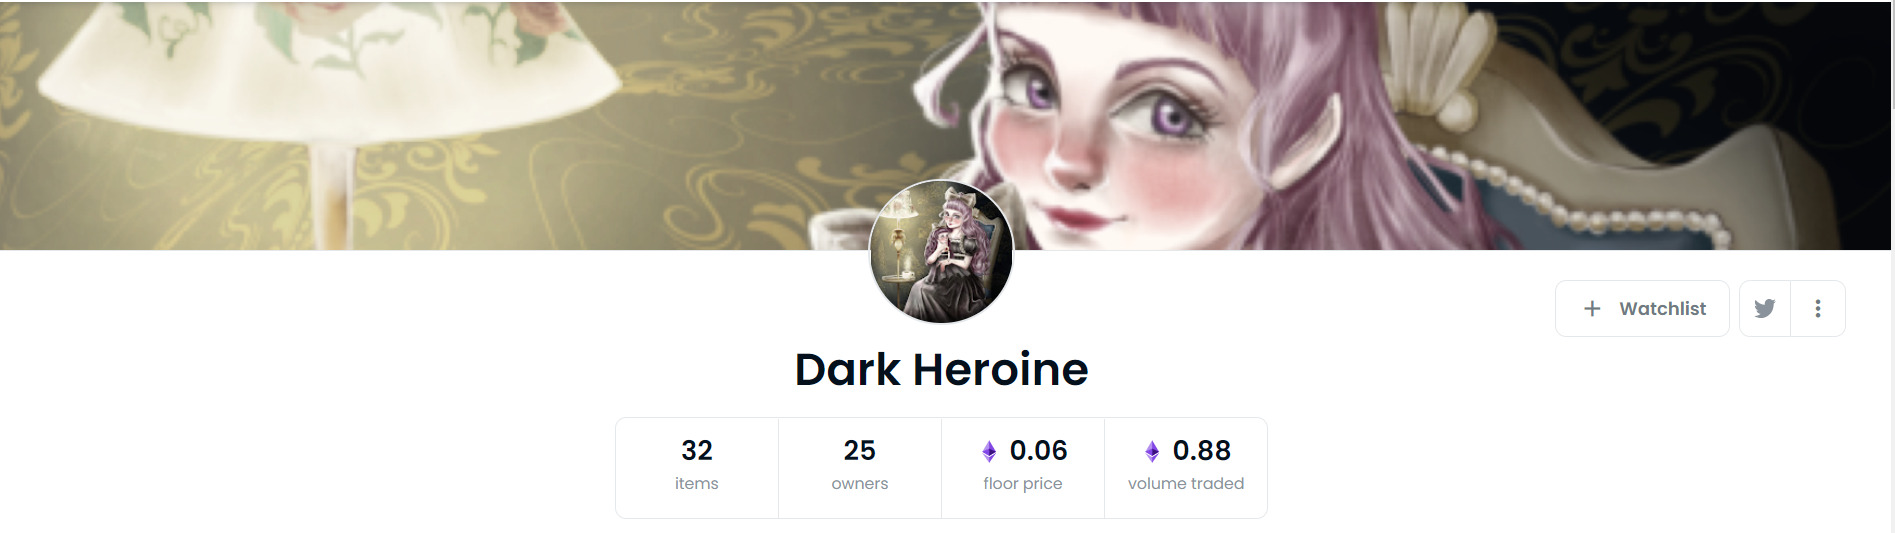Click the Ethereum icon next to 0.88
The image size is (1895, 533).
coord(1152,452)
